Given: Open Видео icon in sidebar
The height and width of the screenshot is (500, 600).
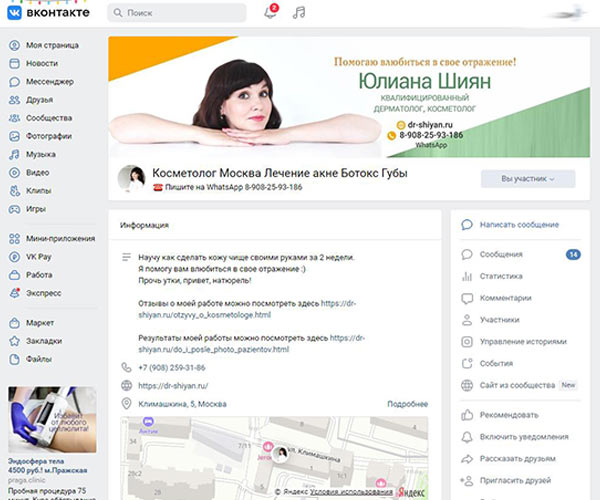Looking at the screenshot, I should coord(14,173).
